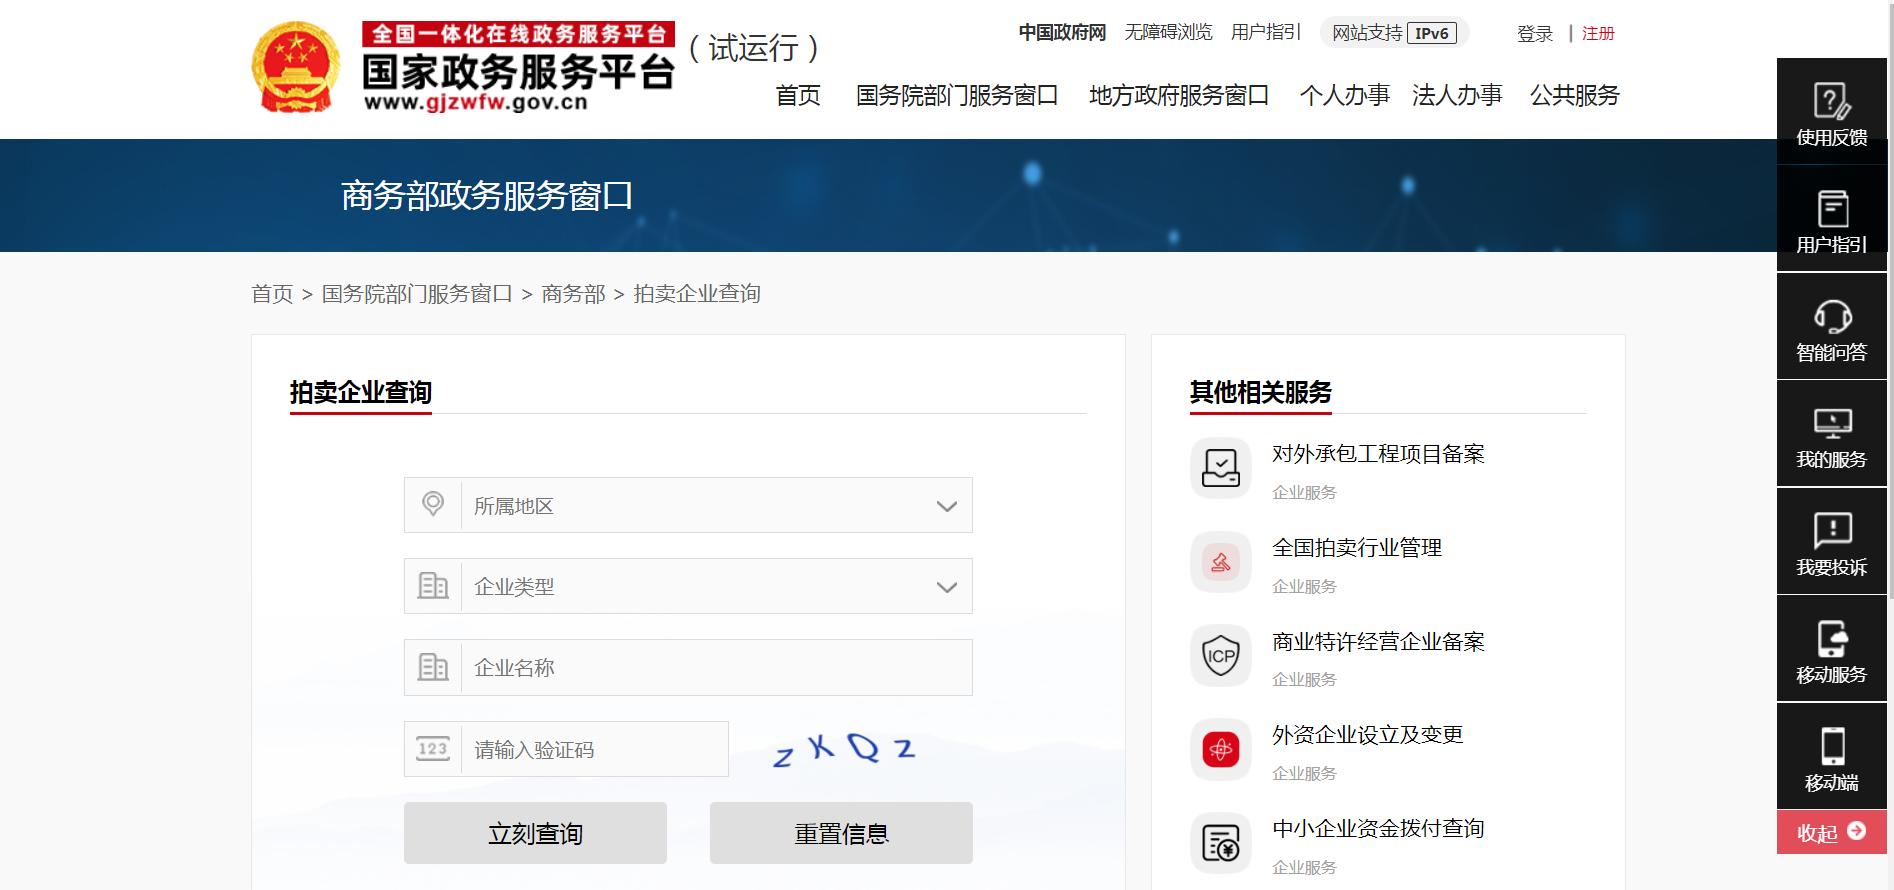The height and width of the screenshot is (890, 1894).
Task: Open 公共服务 navigation item
Action: coord(1575,95)
